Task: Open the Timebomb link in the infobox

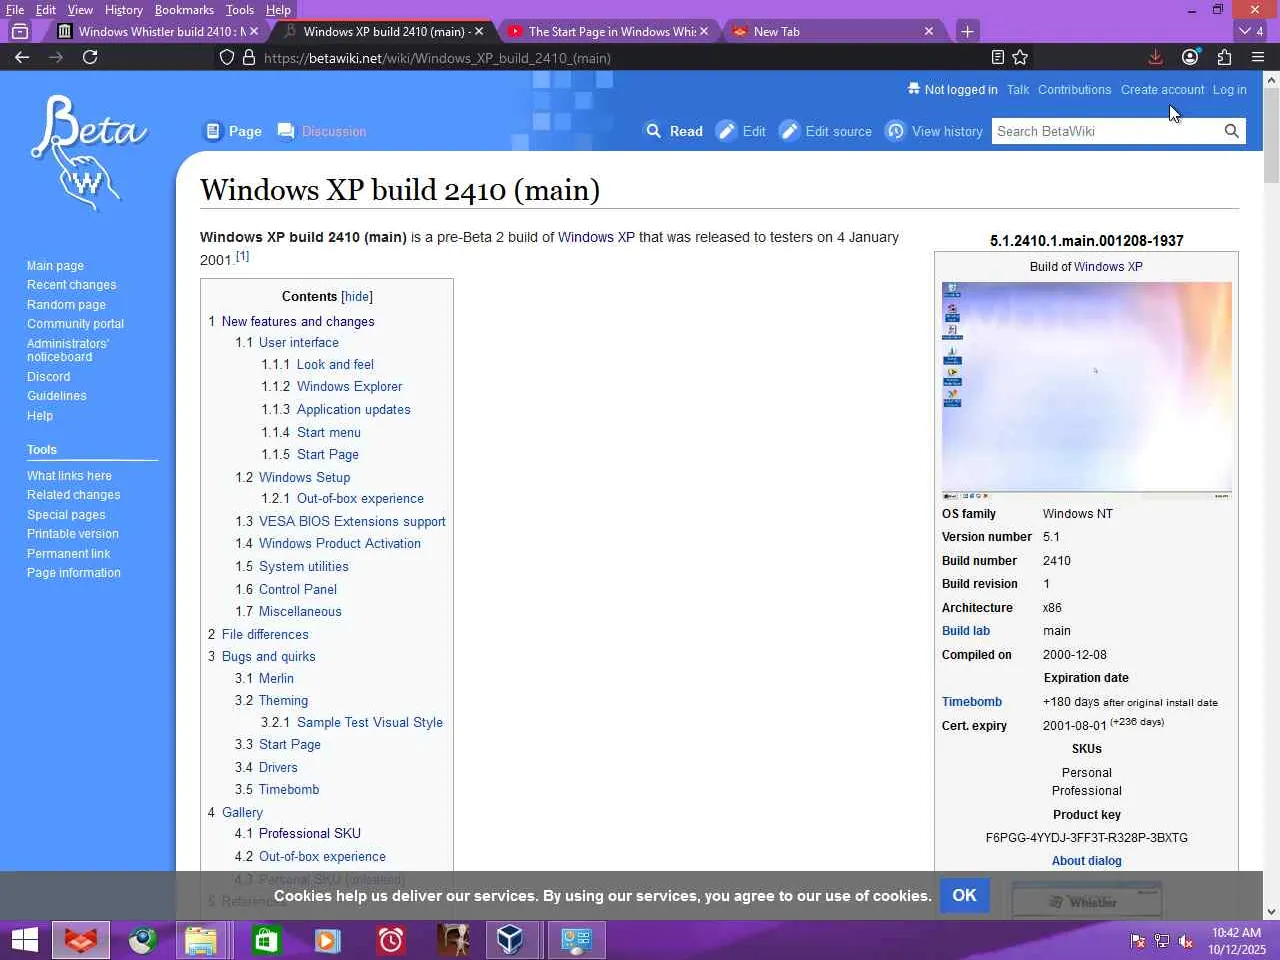Action: coord(971,702)
